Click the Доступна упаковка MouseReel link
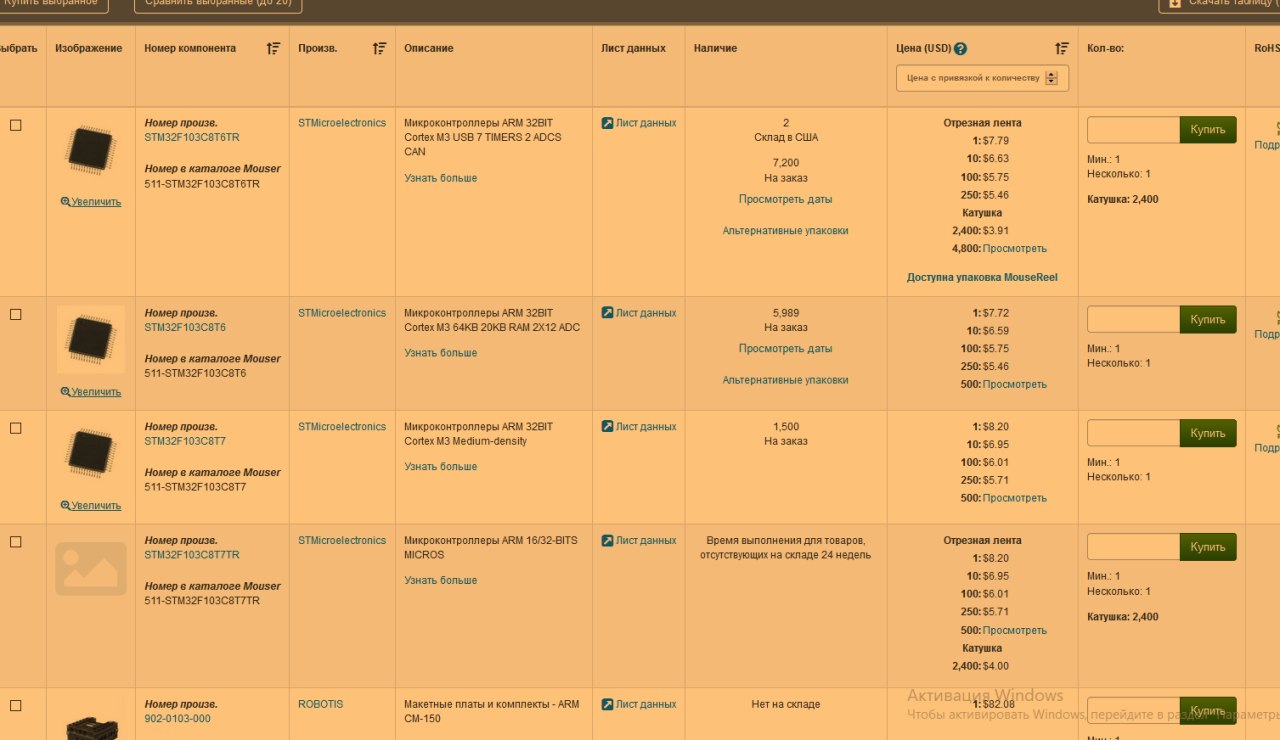This screenshot has width=1280, height=740. pyautogui.click(x=982, y=278)
